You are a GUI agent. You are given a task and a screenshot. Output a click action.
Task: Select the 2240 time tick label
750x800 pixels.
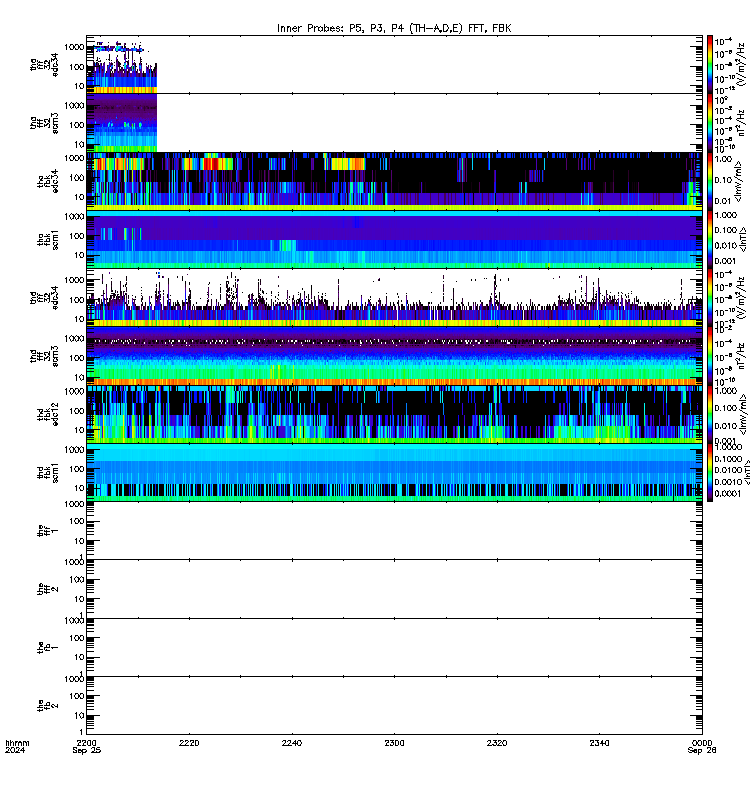tap(292, 743)
